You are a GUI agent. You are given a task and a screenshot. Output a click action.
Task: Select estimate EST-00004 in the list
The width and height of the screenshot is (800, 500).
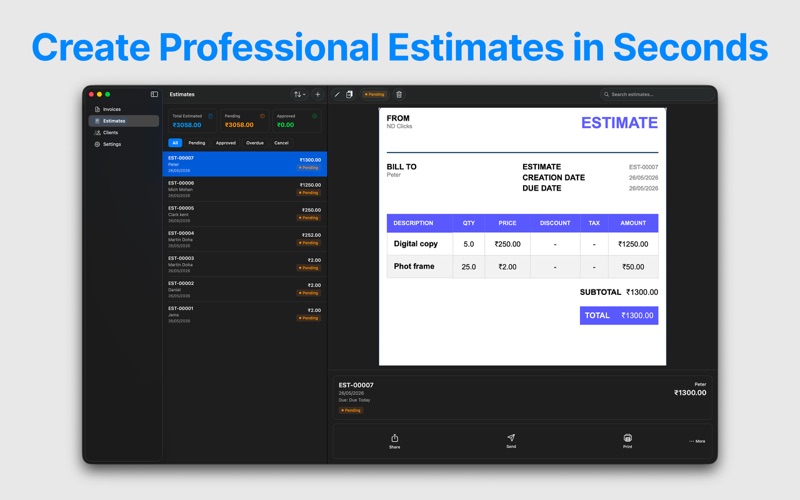point(245,239)
